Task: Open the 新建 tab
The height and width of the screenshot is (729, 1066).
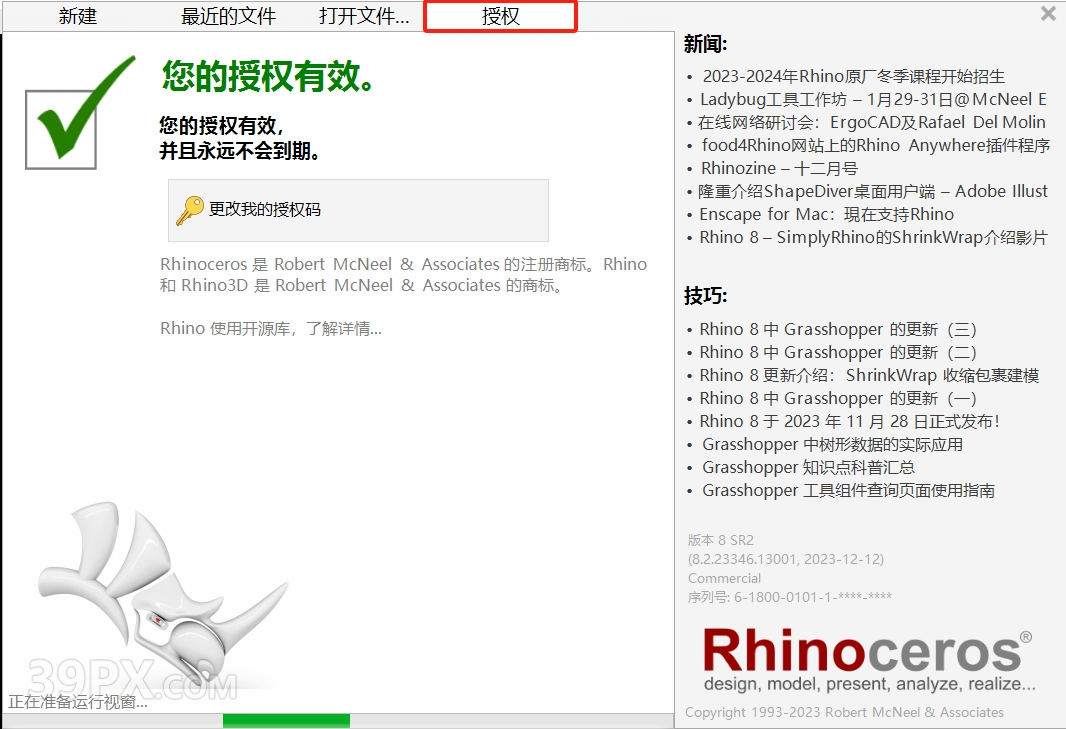Action: (x=78, y=16)
